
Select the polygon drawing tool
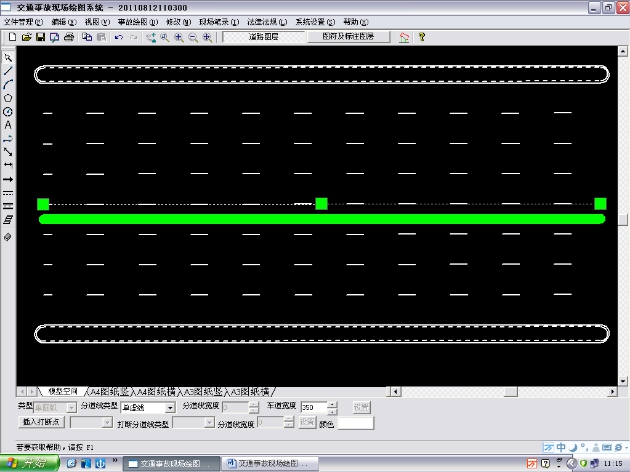(x=8, y=98)
